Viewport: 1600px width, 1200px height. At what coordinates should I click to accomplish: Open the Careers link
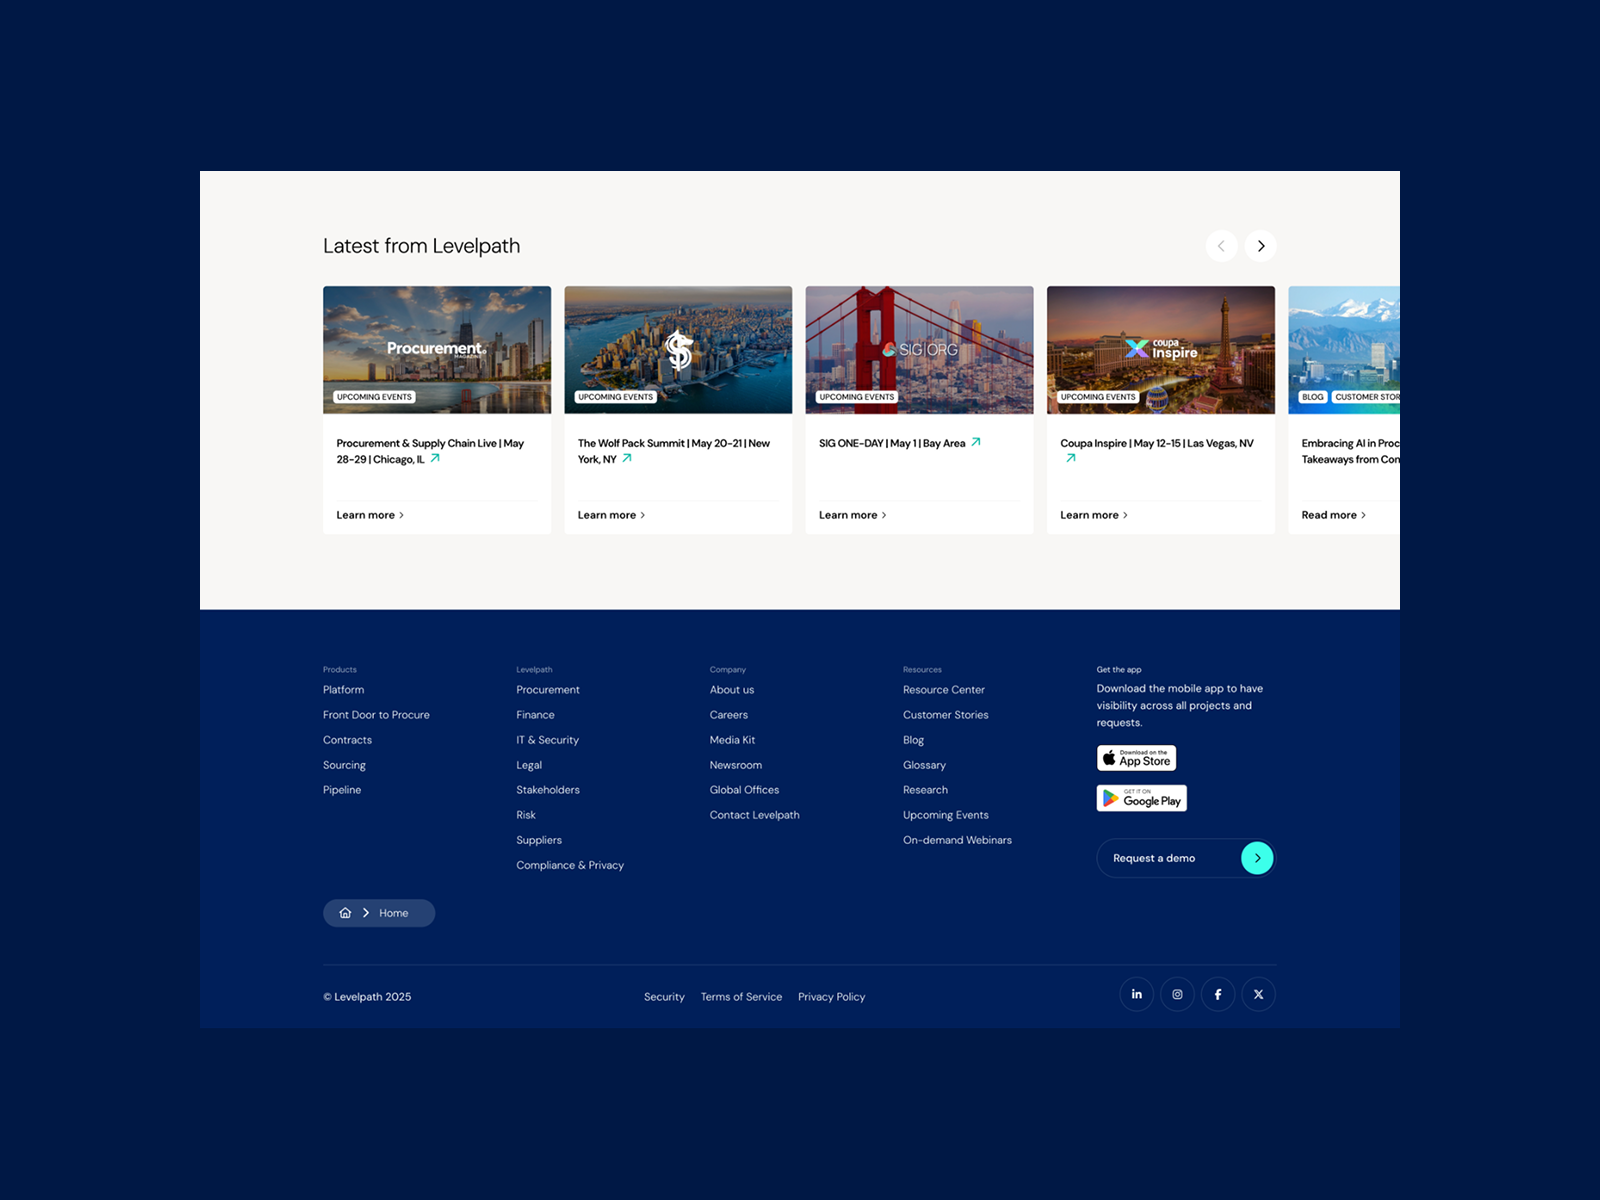tap(729, 715)
